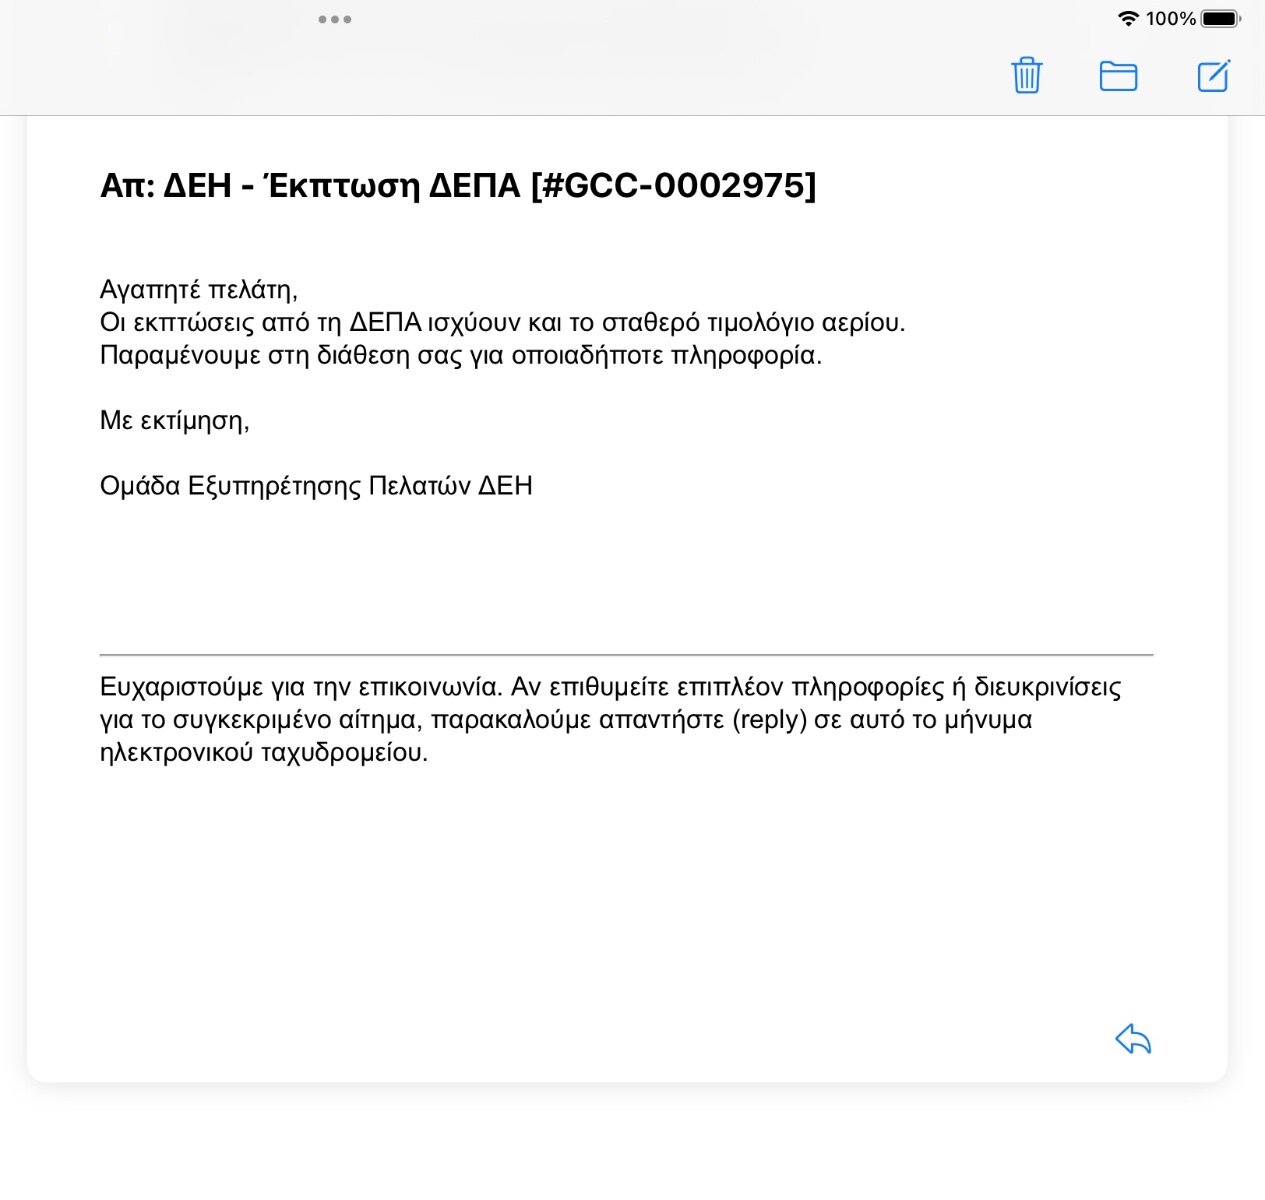1265x1200 pixels.
Task: Tap the closing 'Με εκτίμηση,'
Action: click(175, 421)
